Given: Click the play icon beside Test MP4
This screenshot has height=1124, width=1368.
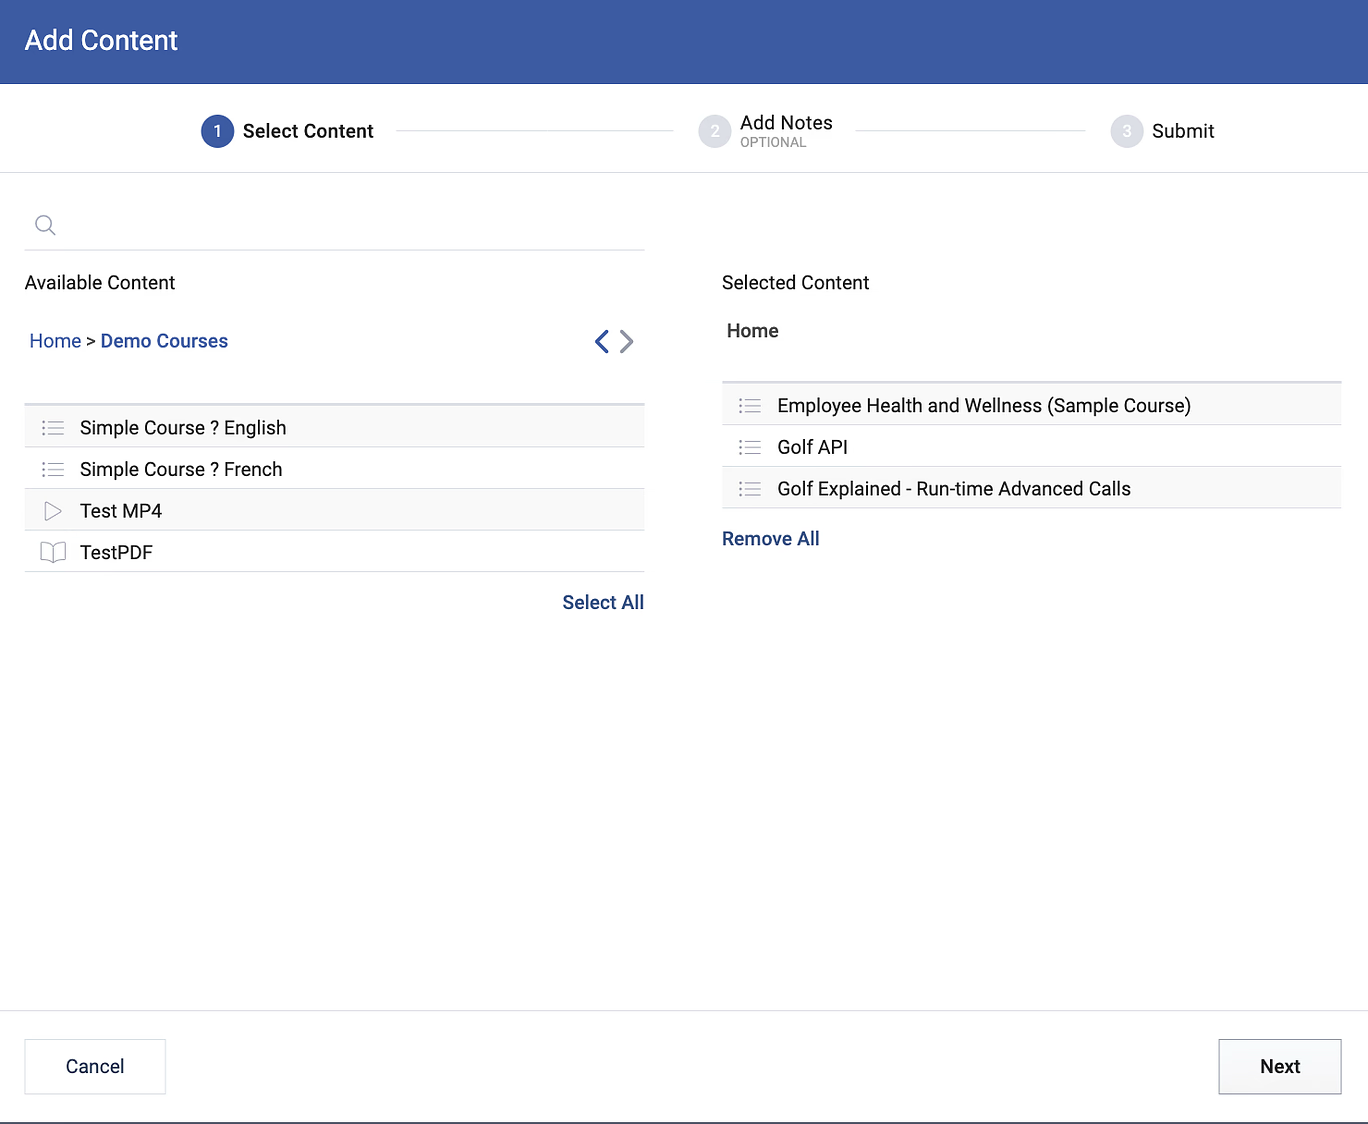Looking at the screenshot, I should [53, 511].
